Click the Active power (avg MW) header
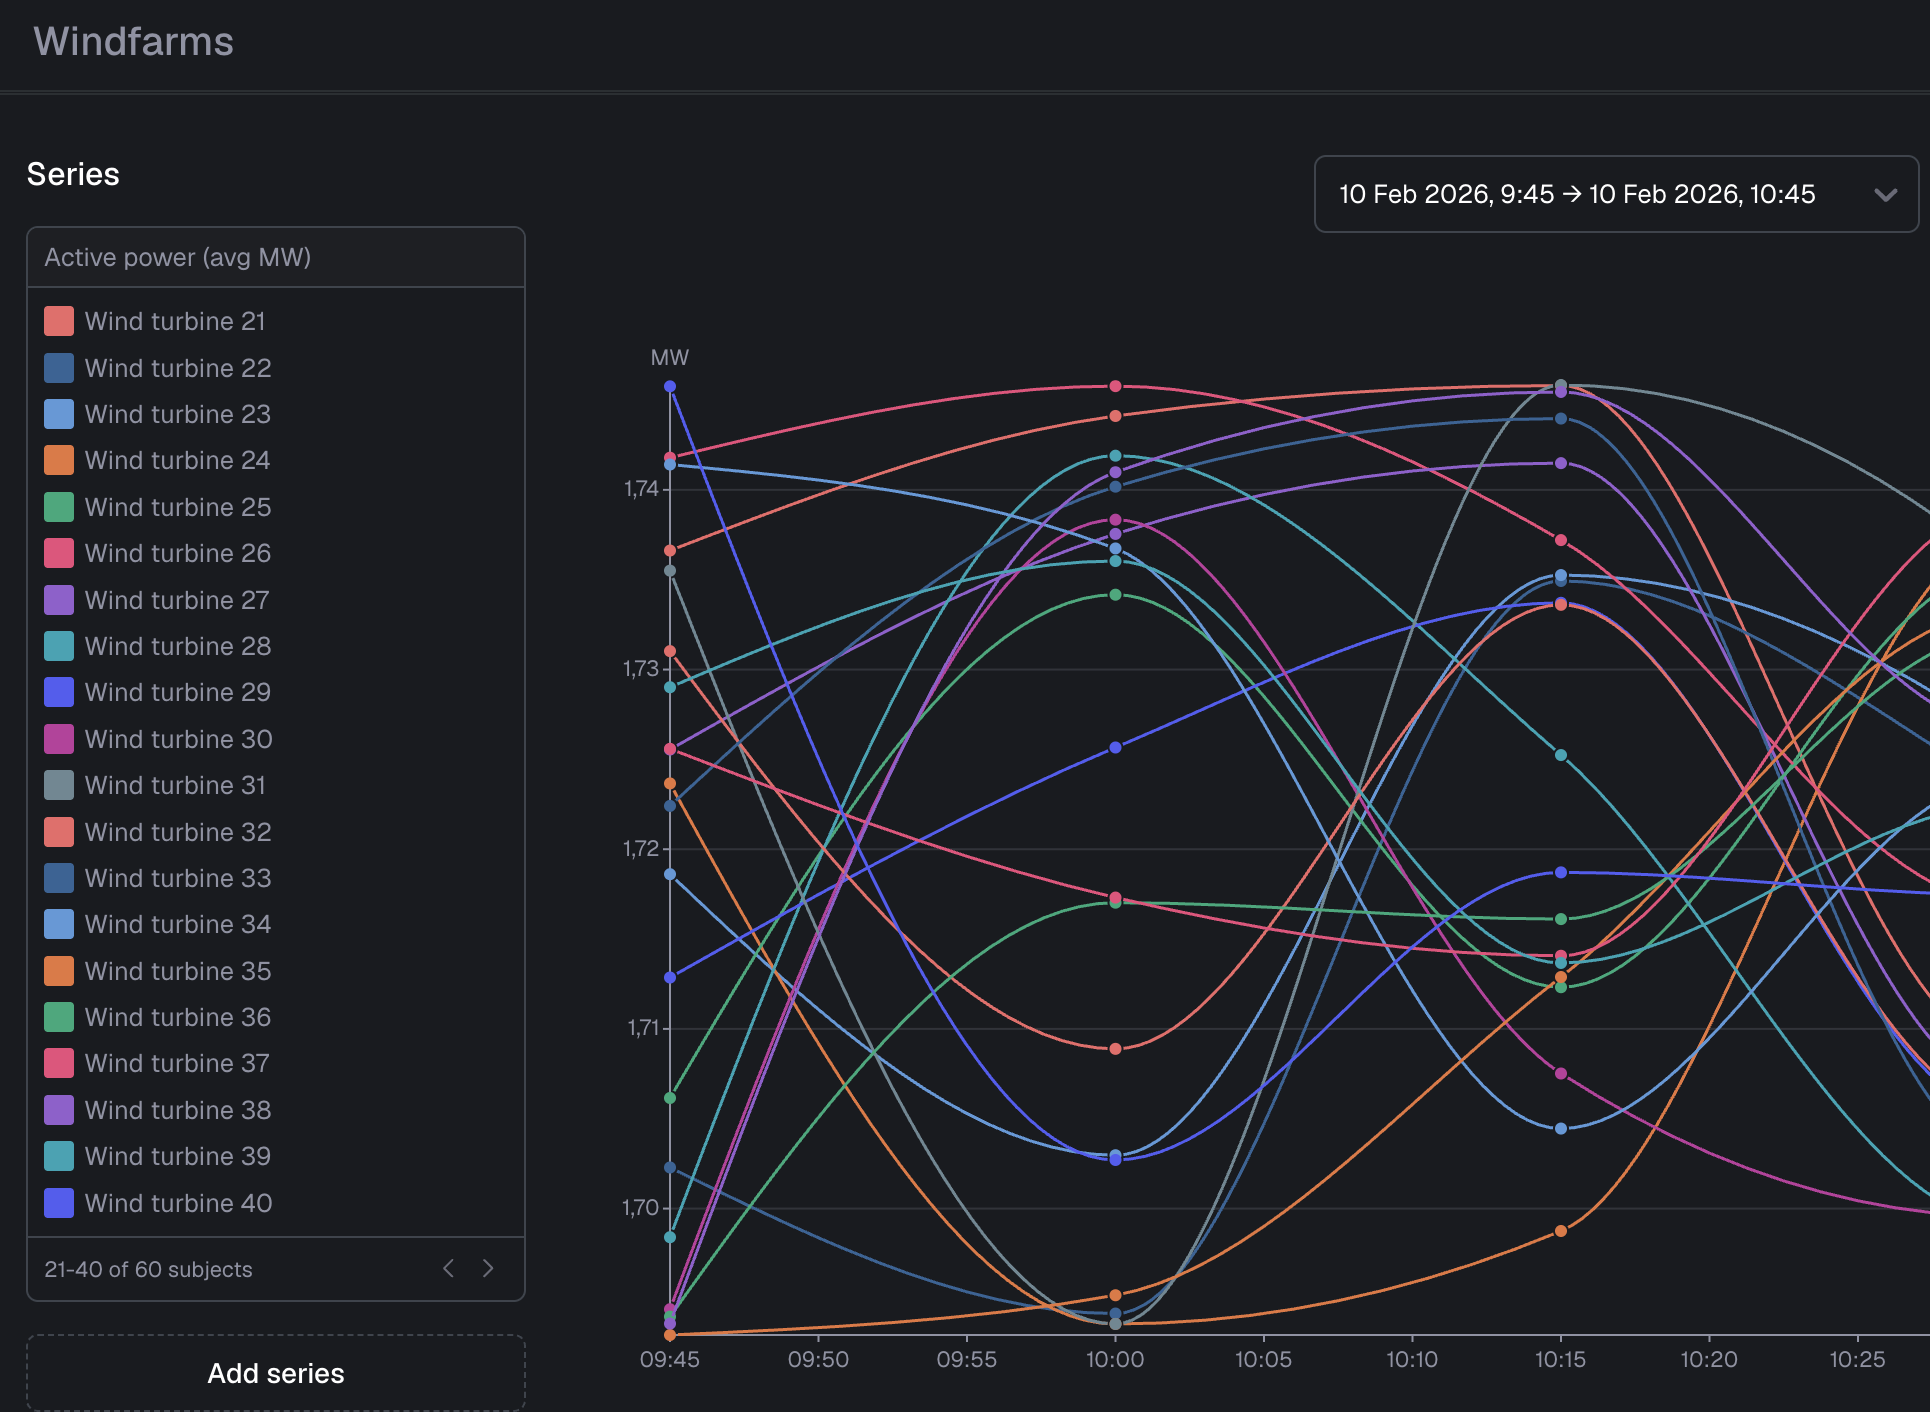Image resolution: width=1930 pixels, height=1412 pixels. tap(177, 257)
